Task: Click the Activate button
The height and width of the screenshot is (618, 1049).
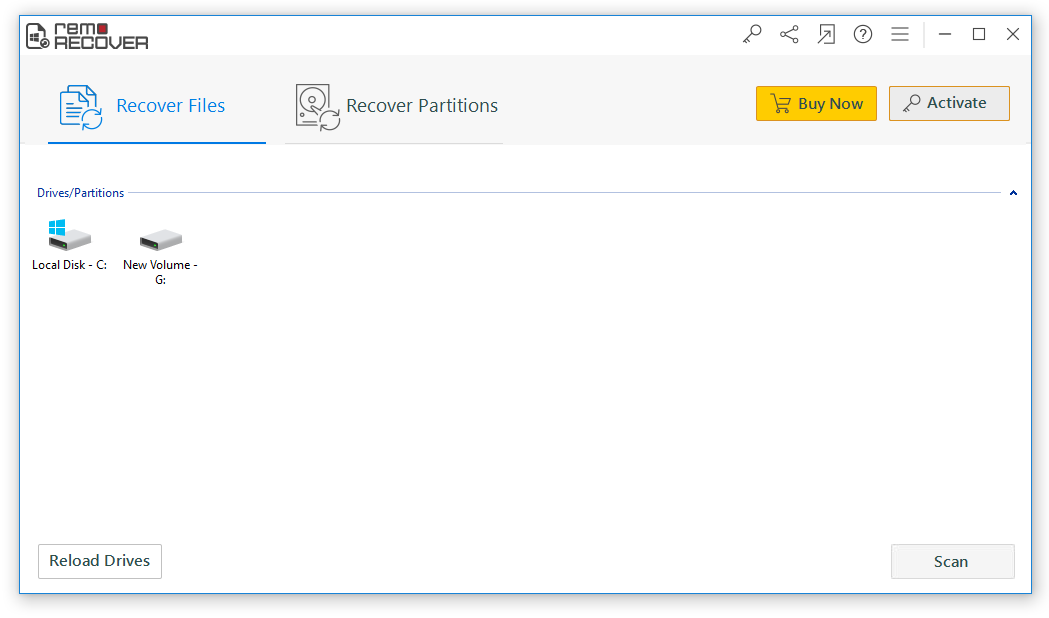Action: click(949, 104)
